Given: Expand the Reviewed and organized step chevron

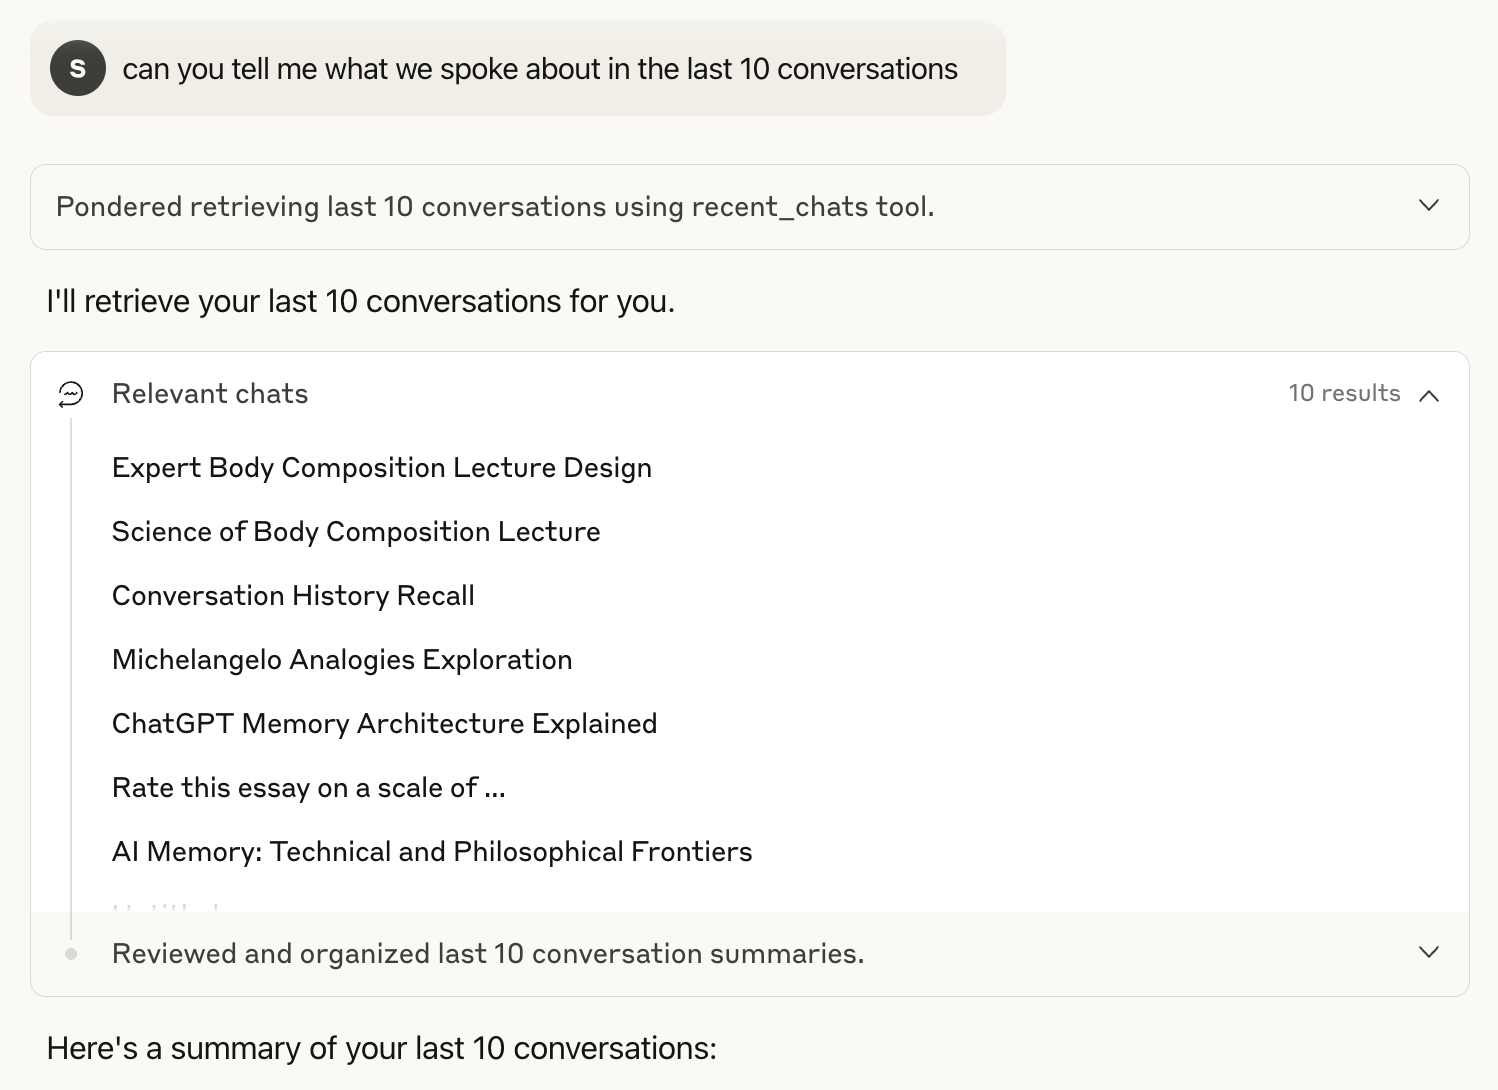Looking at the screenshot, I should [1429, 952].
